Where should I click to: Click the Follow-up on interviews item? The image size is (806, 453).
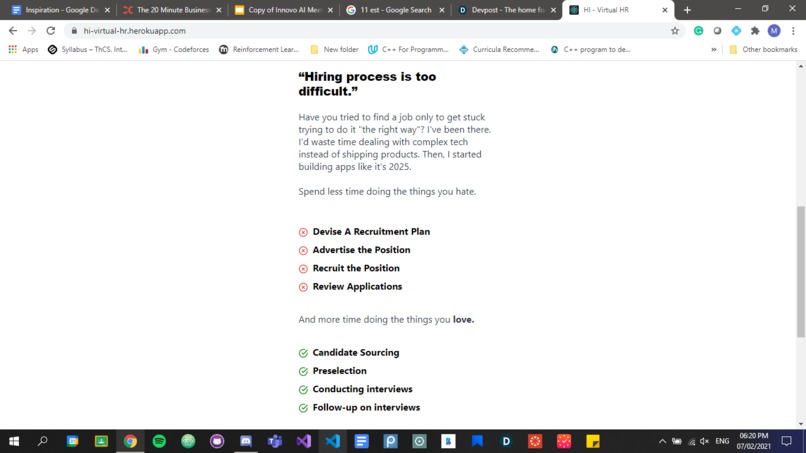pos(366,407)
